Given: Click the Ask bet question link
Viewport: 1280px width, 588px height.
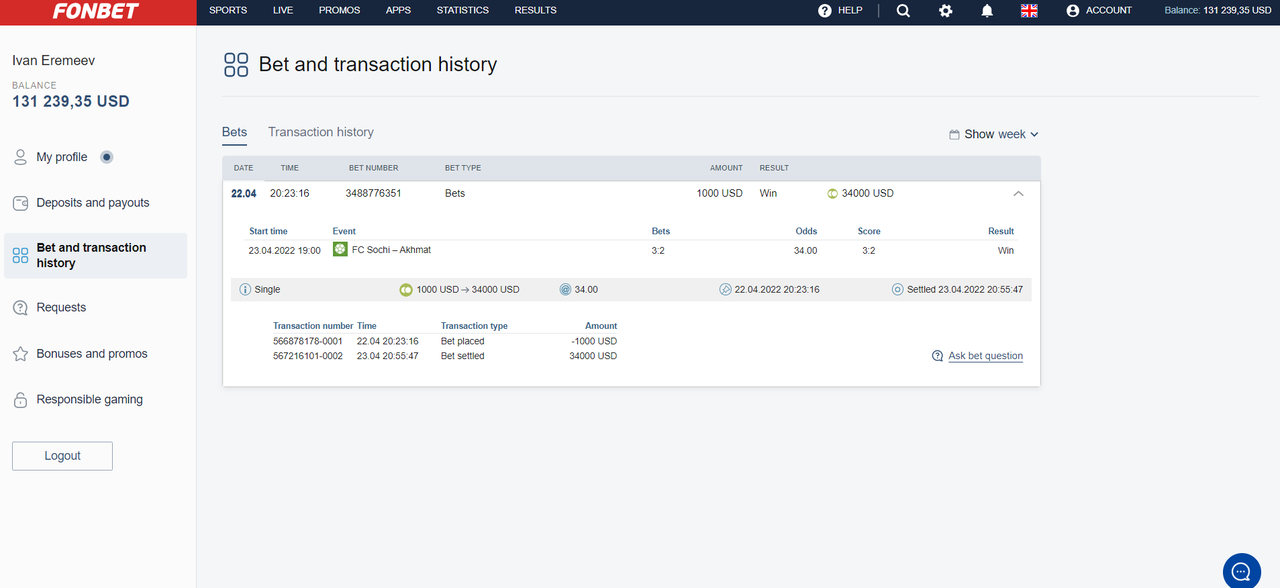Looking at the screenshot, I should (x=985, y=356).
